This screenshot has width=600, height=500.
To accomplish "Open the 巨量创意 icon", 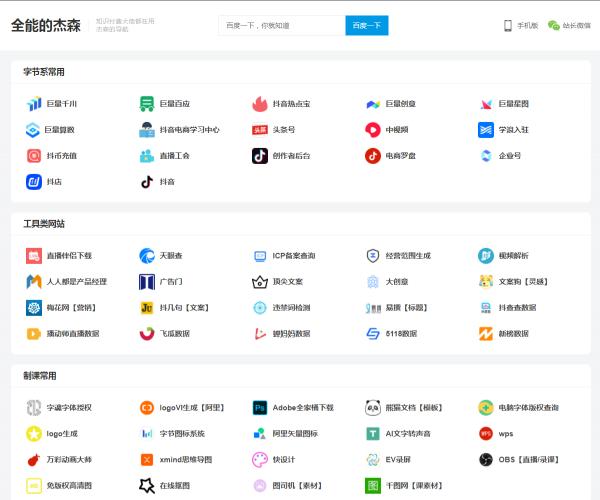I will pos(373,104).
